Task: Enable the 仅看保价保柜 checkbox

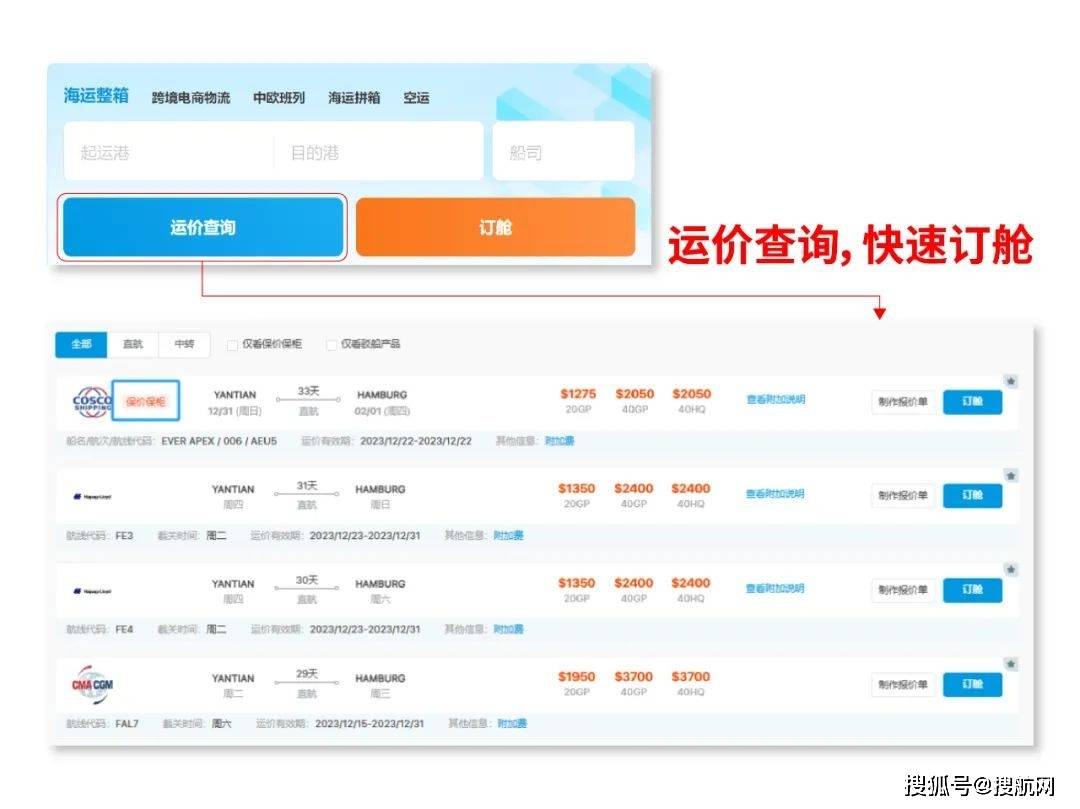Action: tap(231, 345)
